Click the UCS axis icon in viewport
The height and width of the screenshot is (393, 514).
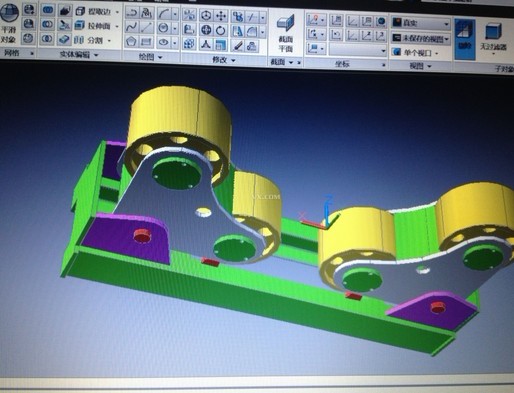[321, 213]
